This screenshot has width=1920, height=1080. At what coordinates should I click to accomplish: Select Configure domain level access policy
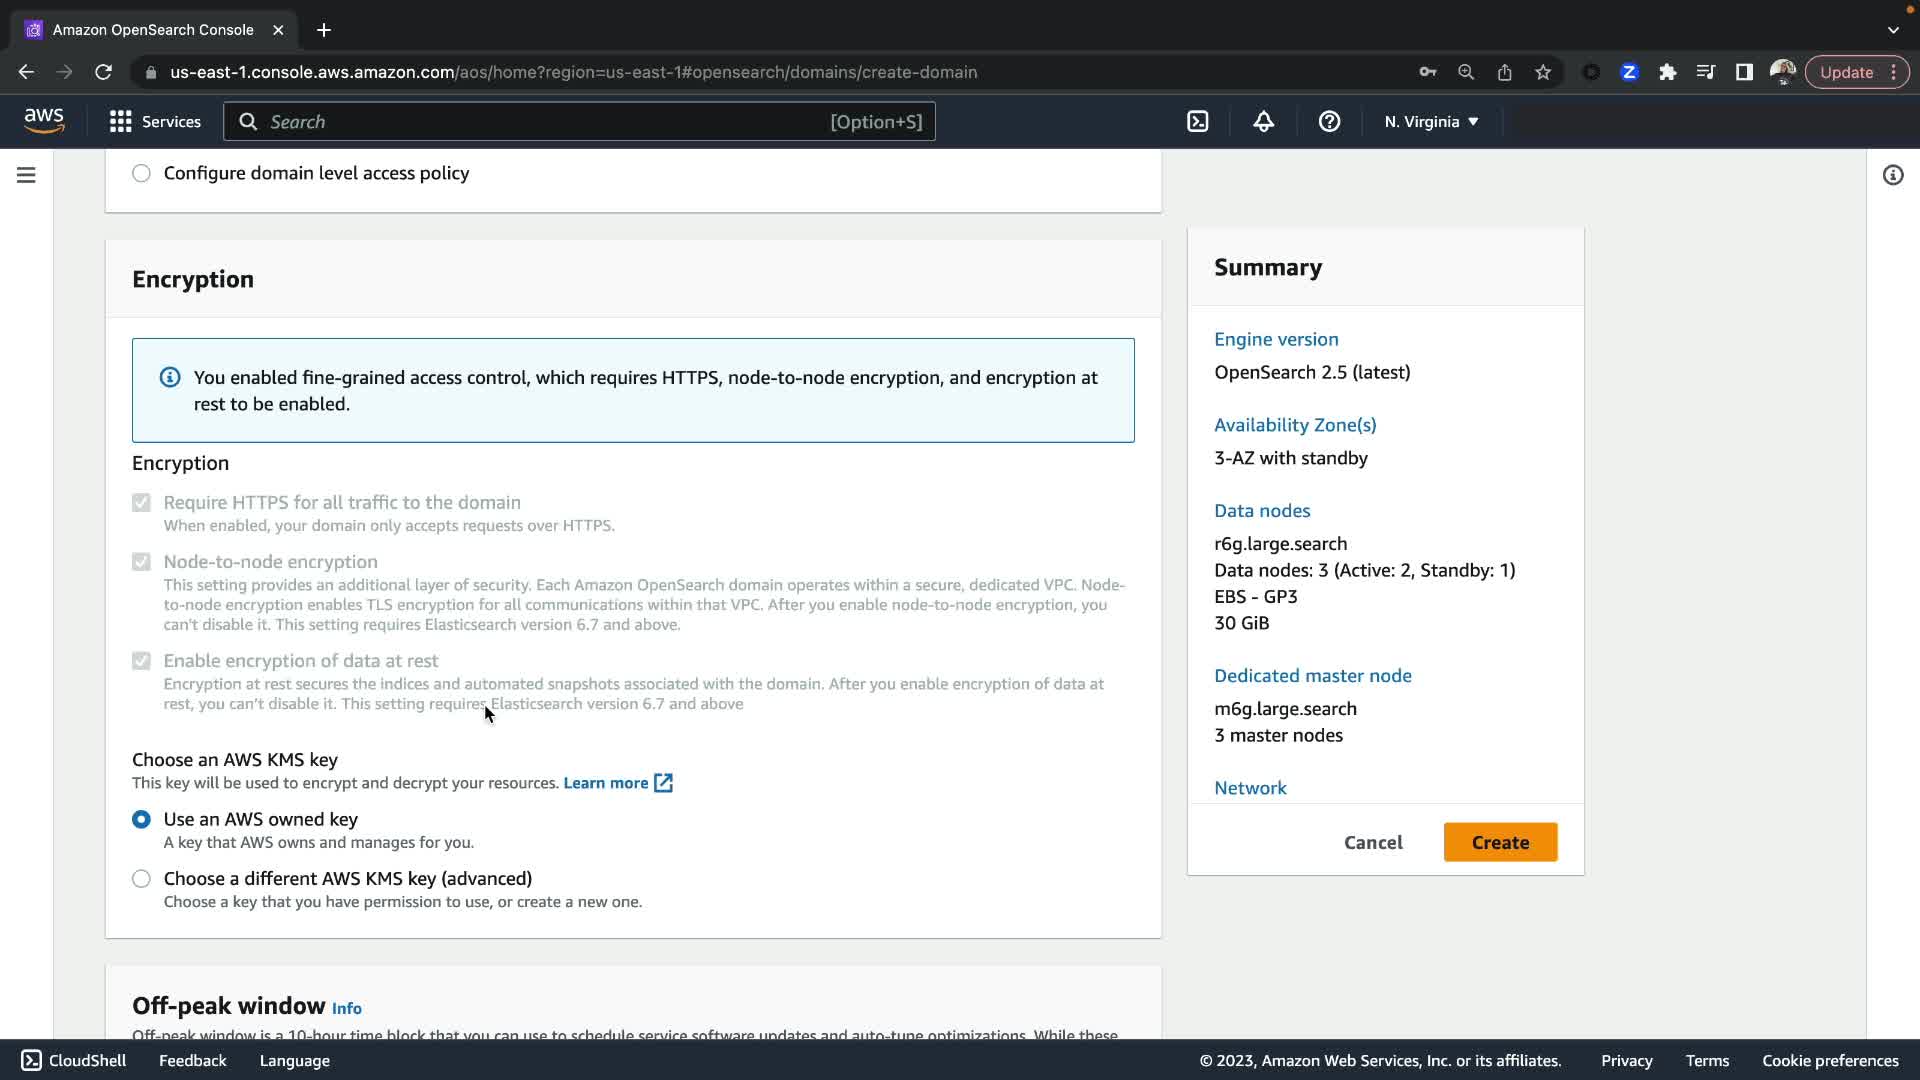tap(141, 173)
